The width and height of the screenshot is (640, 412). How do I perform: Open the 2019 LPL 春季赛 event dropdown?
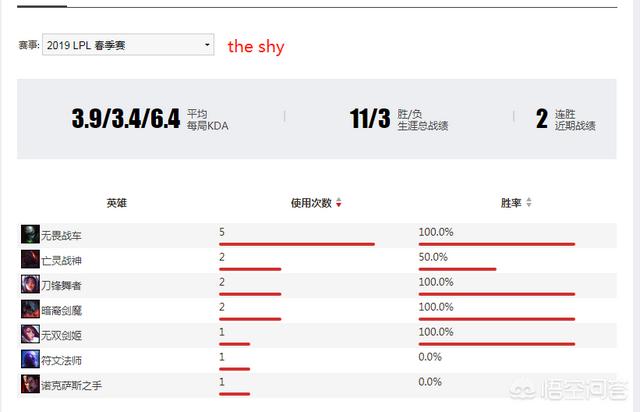[x=128, y=45]
